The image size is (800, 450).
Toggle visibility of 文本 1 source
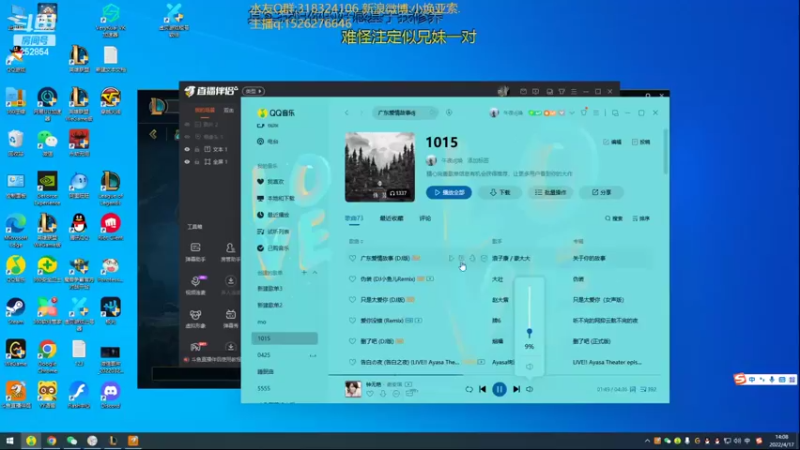(x=187, y=149)
